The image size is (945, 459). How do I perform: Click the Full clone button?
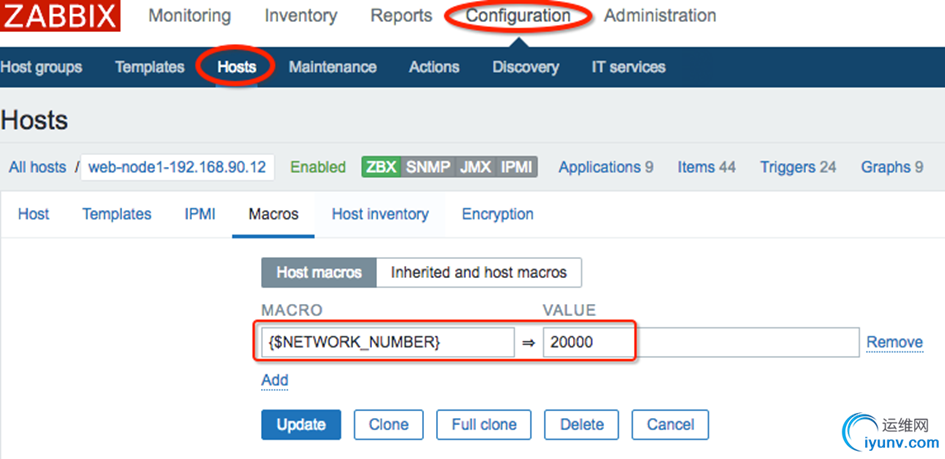[x=484, y=424]
